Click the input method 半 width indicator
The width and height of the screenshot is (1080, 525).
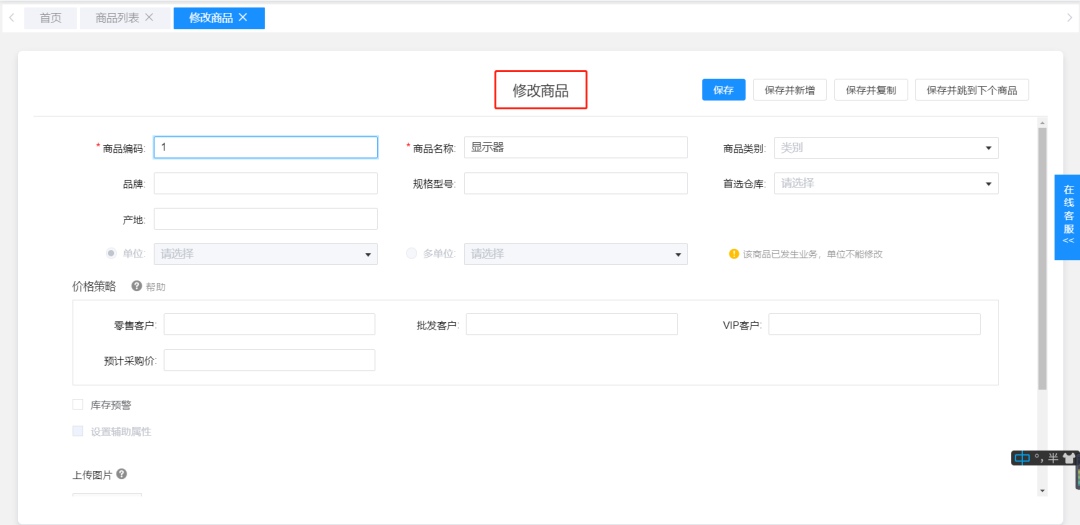1053,458
